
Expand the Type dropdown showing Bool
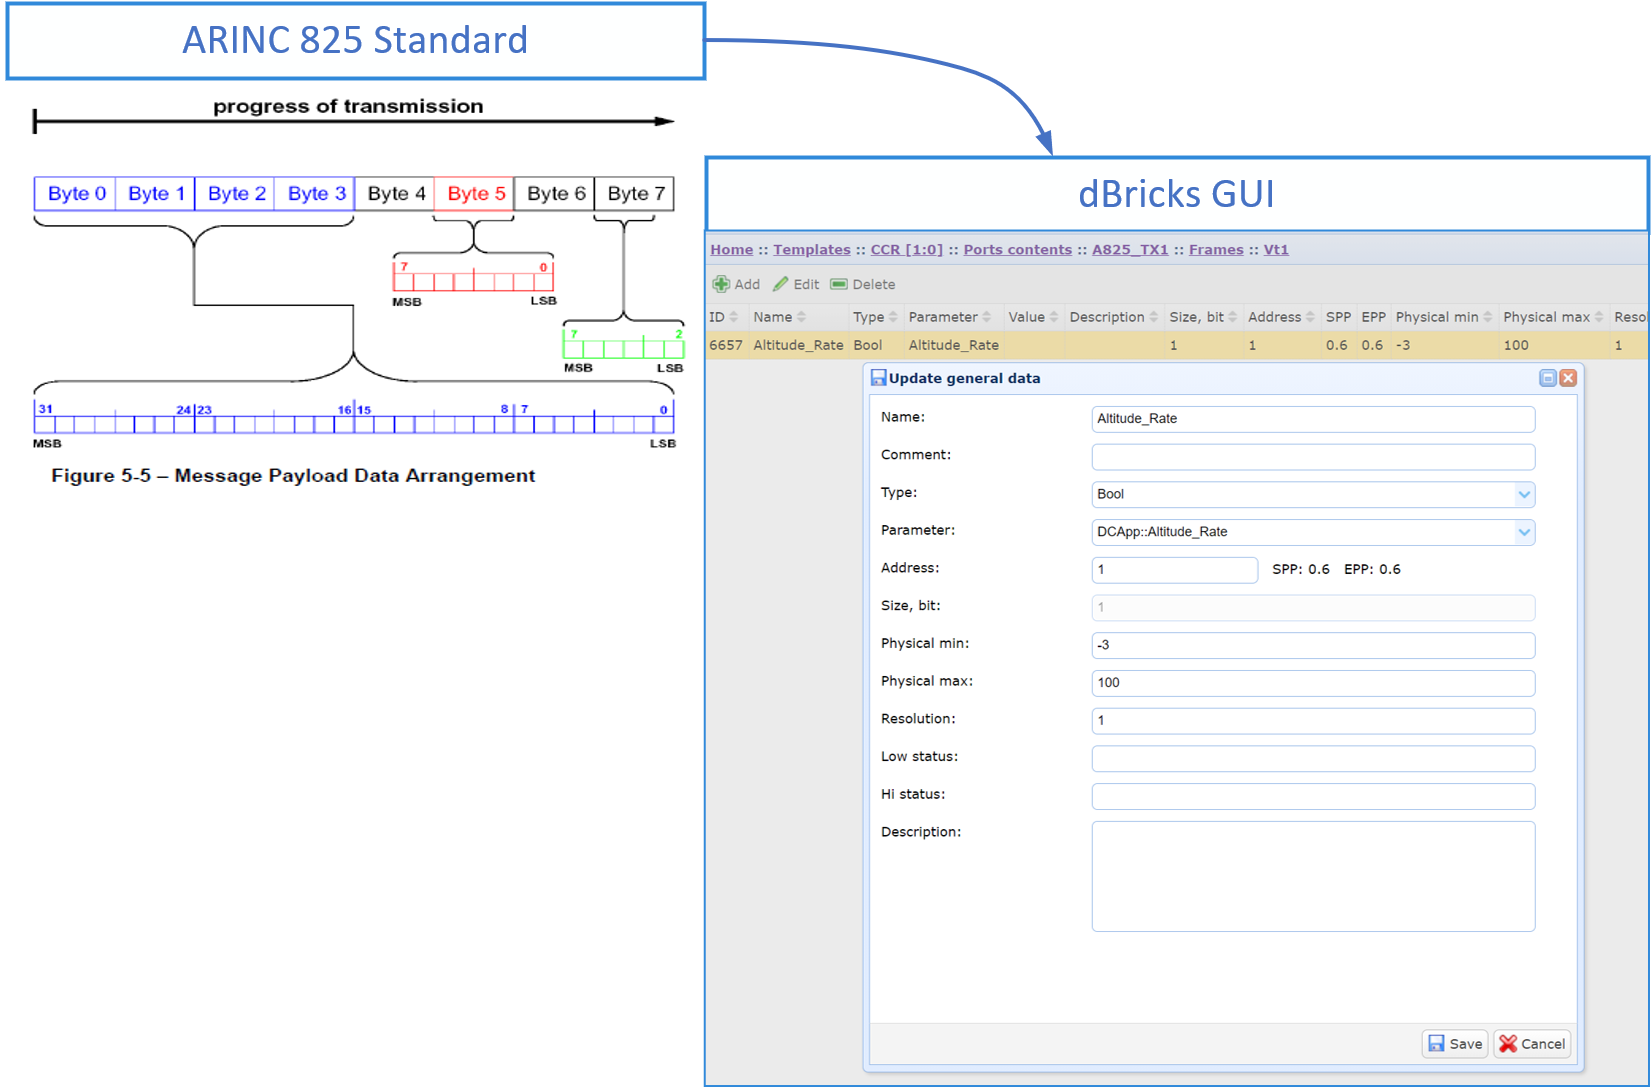tap(1524, 494)
